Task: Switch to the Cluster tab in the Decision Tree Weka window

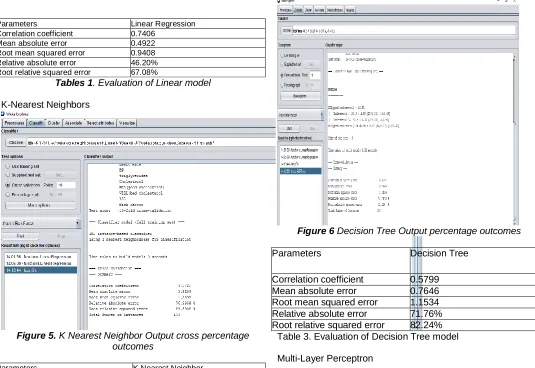Action: 308,10
